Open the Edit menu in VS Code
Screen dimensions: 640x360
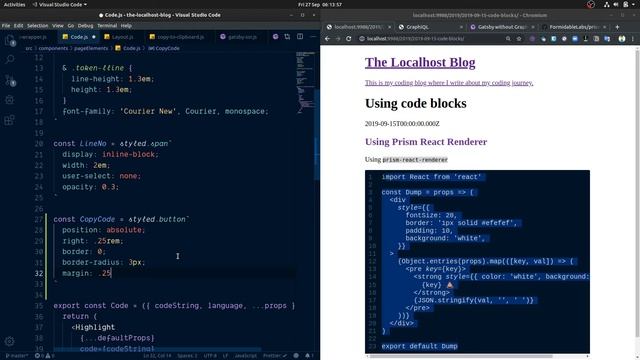click(x=18, y=26)
